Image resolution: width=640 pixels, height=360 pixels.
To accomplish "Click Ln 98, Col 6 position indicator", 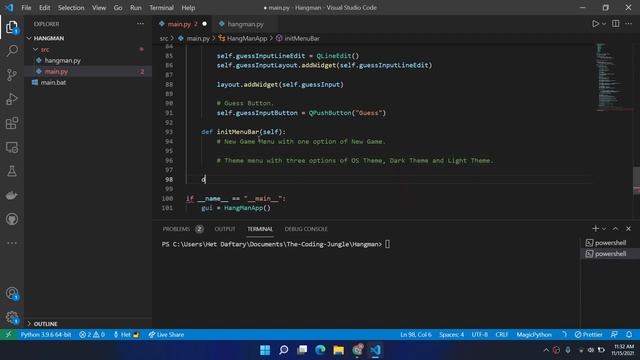I will tap(416, 335).
